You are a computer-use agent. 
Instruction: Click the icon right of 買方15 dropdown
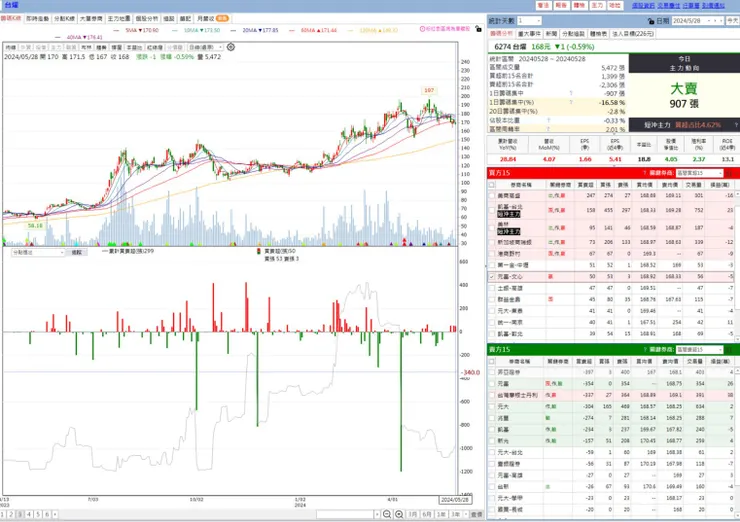[x=729, y=173]
